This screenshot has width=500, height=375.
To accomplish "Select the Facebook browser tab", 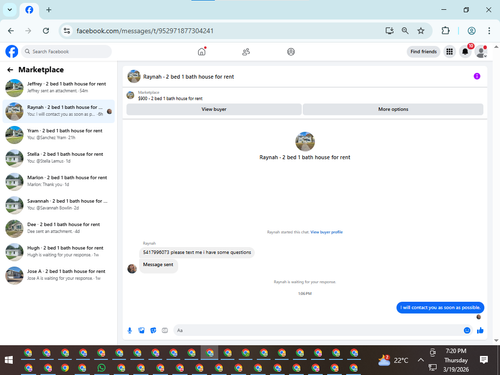I will tap(29, 10).
